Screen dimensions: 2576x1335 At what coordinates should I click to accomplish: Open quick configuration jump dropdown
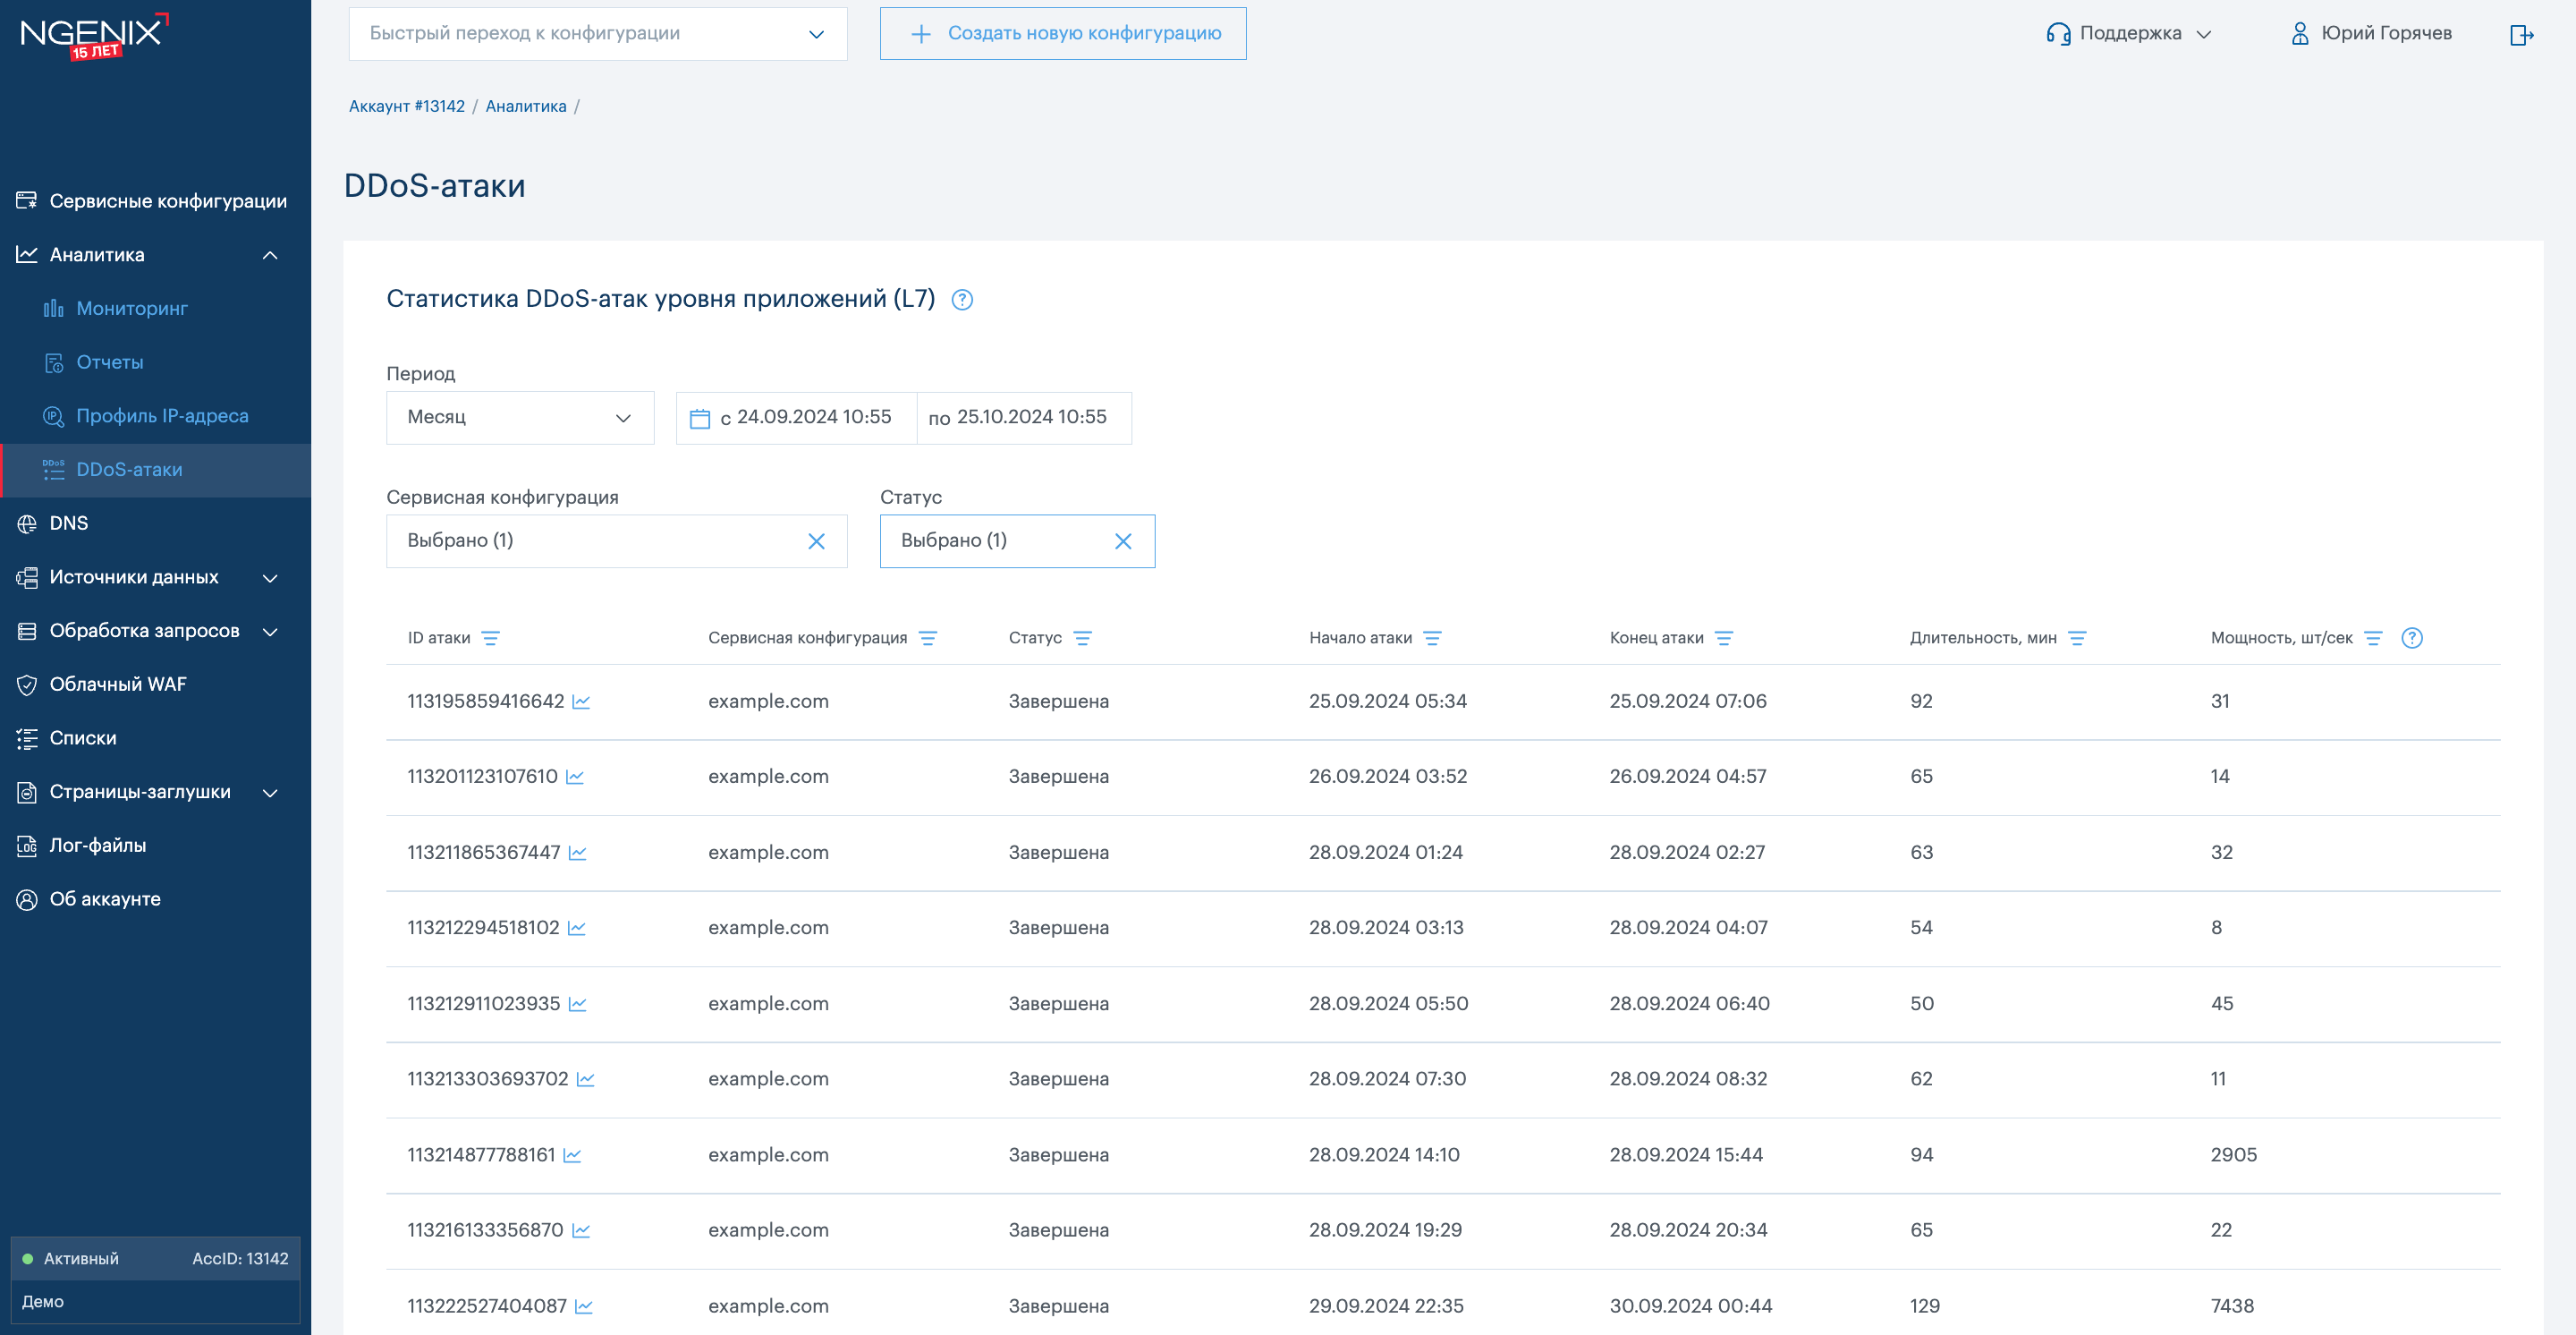pos(597,34)
